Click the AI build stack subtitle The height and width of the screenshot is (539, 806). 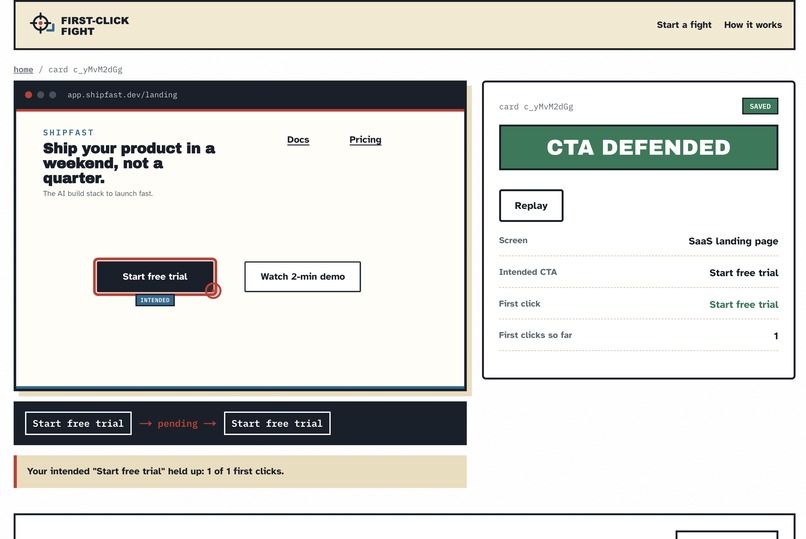98,193
